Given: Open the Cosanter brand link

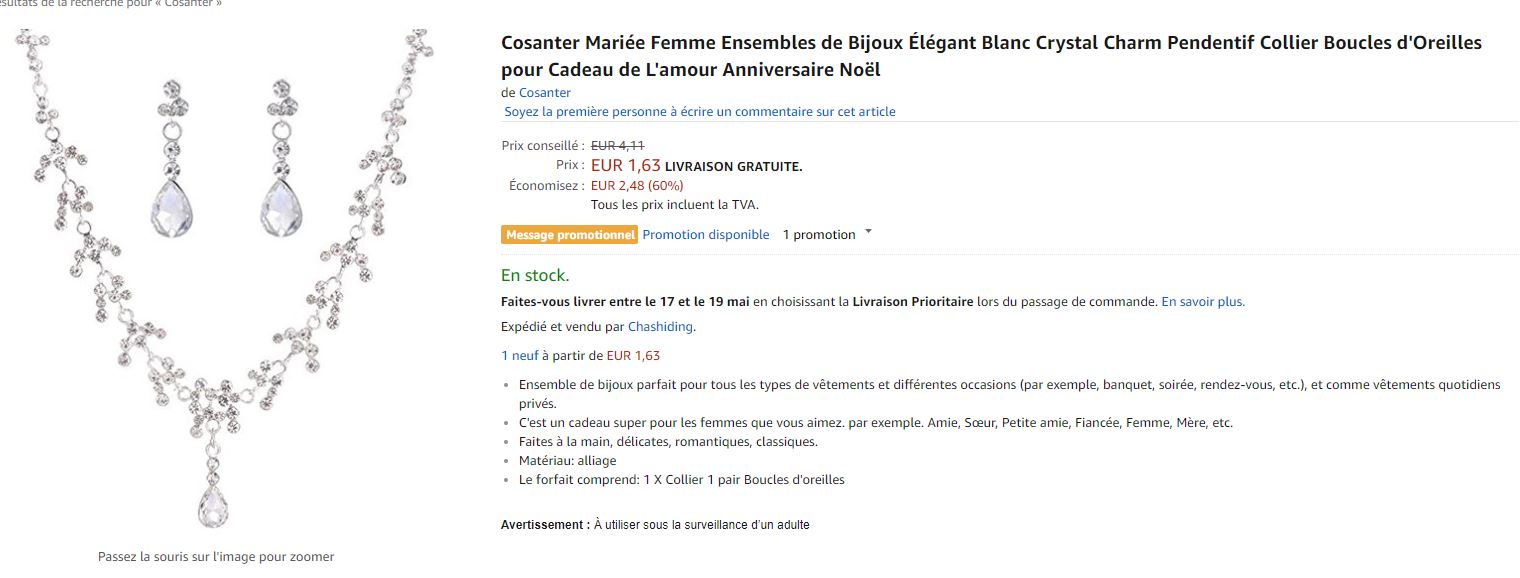Looking at the screenshot, I should [x=545, y=93].
